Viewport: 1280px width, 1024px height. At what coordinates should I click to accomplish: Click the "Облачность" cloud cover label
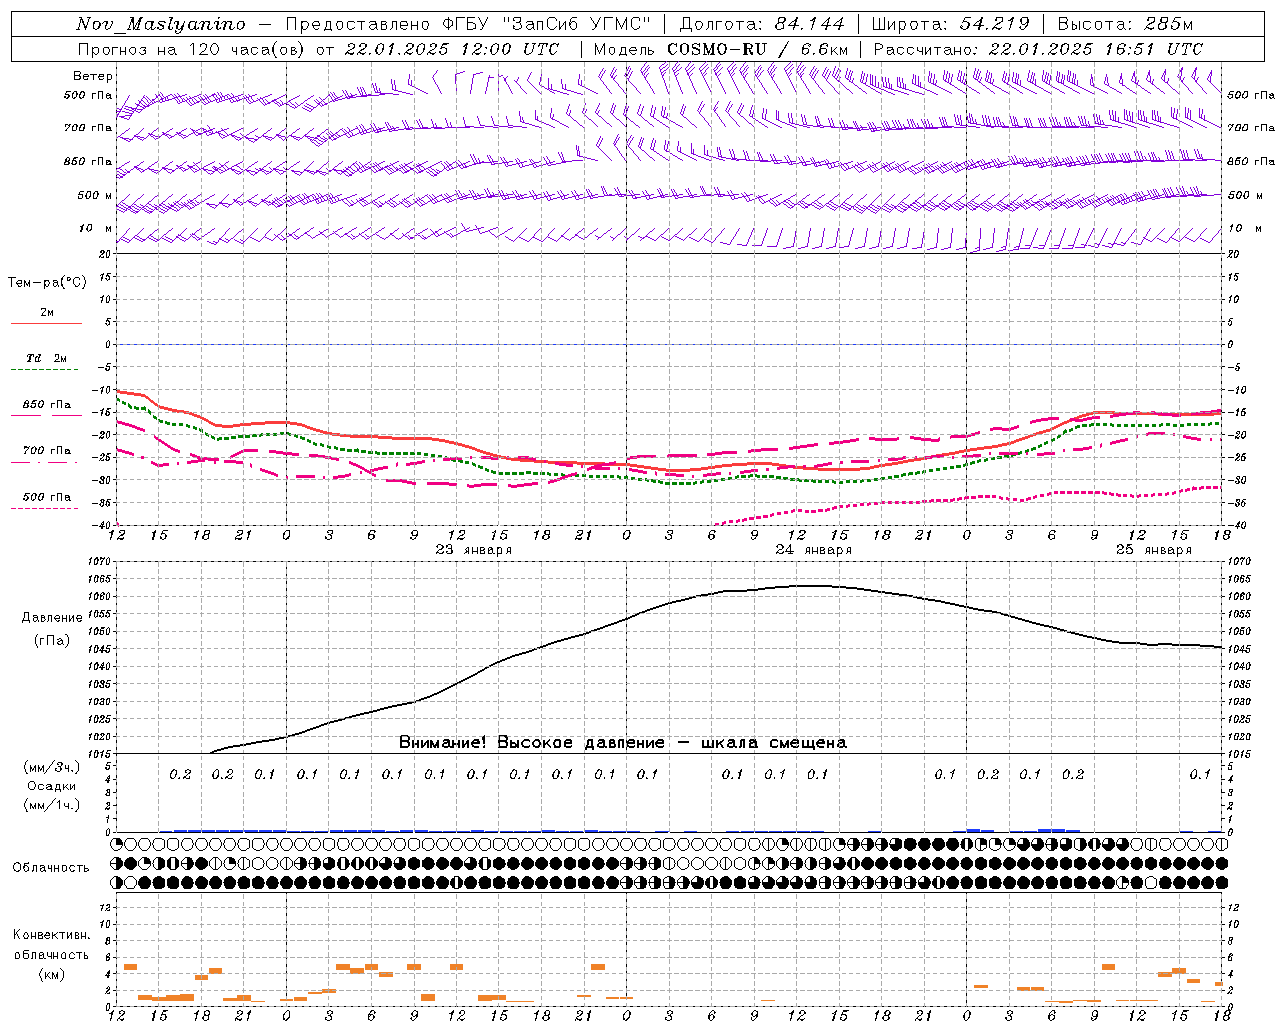click(51, 868)
